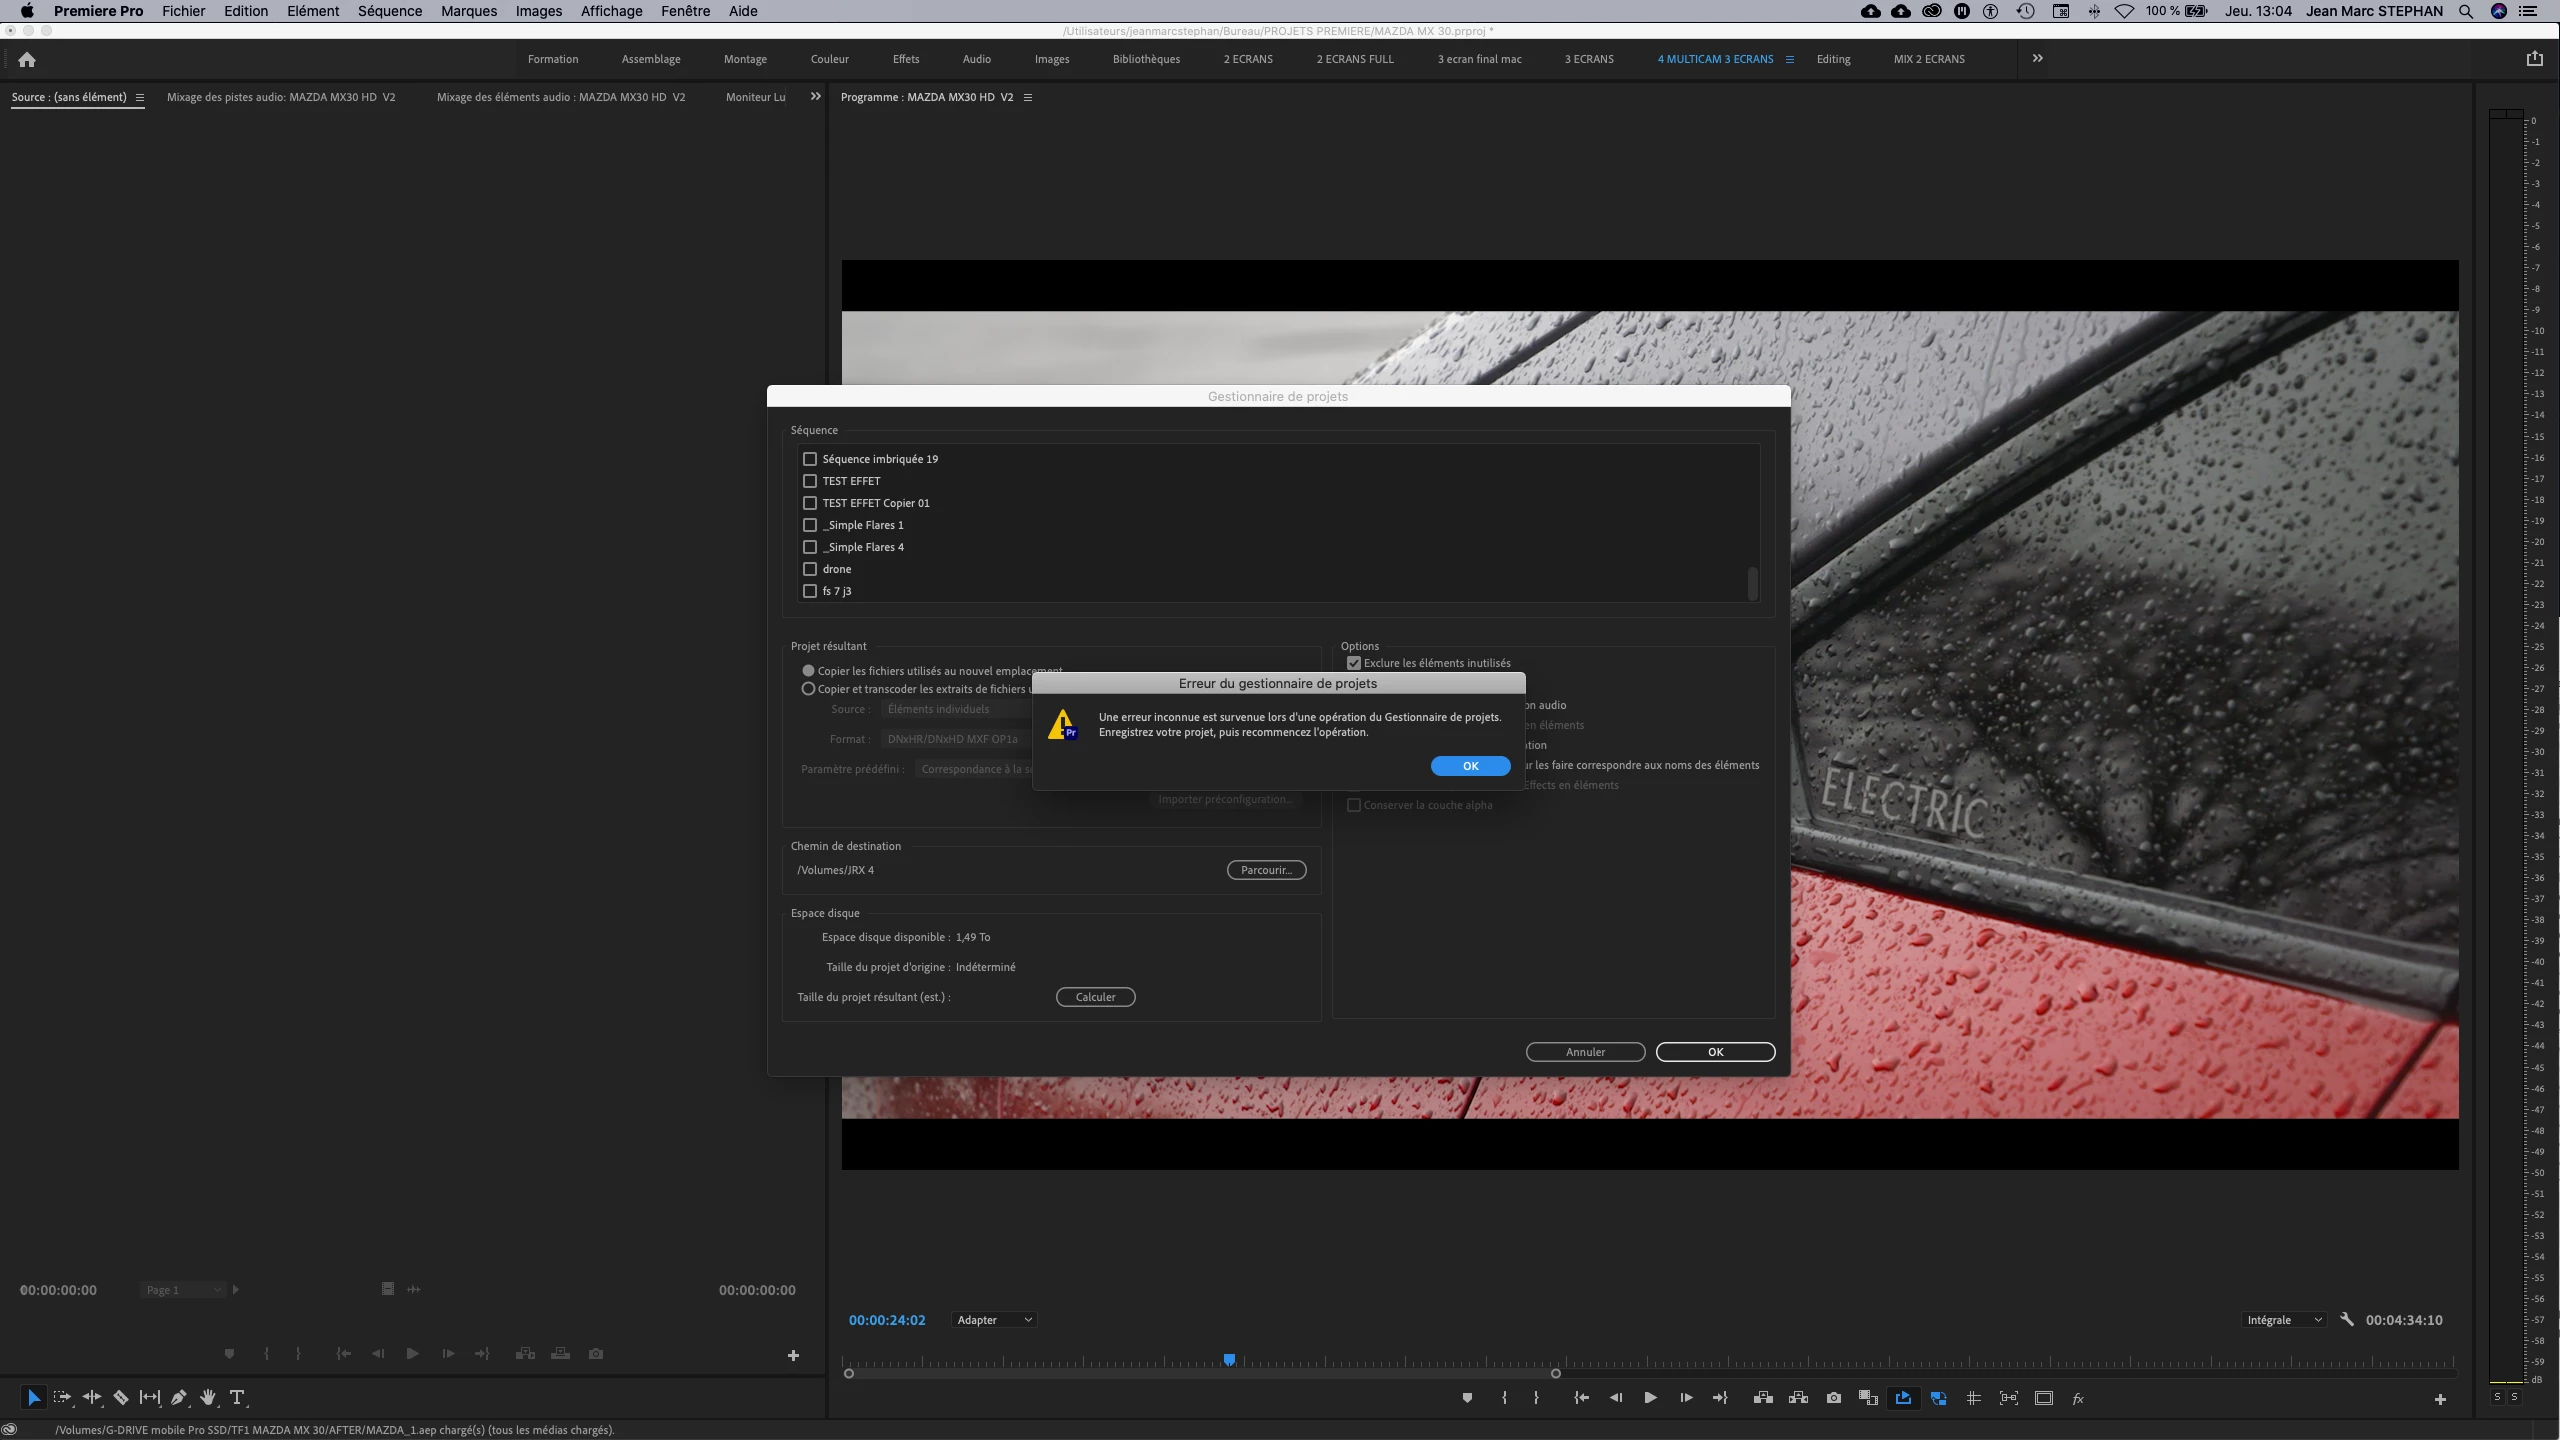Expand the workspaces overflow chevron
The height and width of the screenshot is (1440, 2560).
click(2037, 59)
